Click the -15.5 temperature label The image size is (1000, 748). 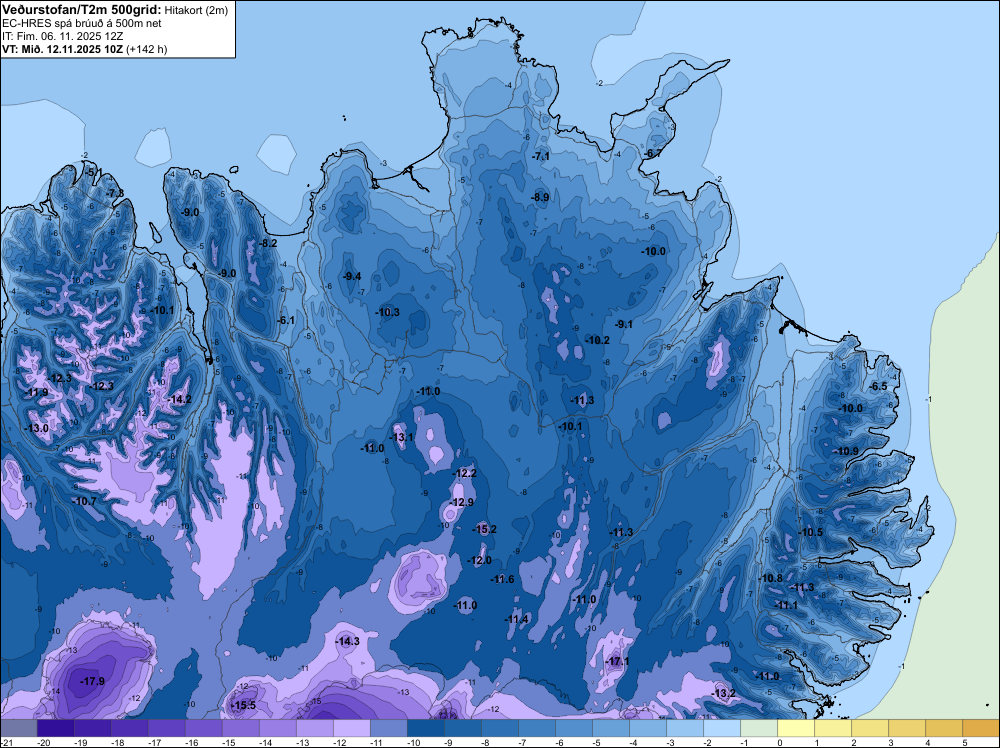pos(243,705)
